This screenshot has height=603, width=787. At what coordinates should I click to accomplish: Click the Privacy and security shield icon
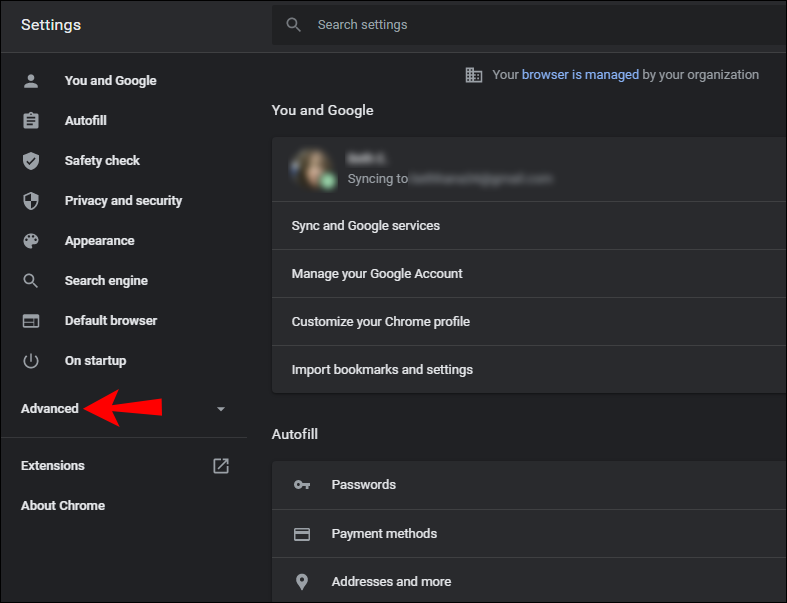pos(31,201)
